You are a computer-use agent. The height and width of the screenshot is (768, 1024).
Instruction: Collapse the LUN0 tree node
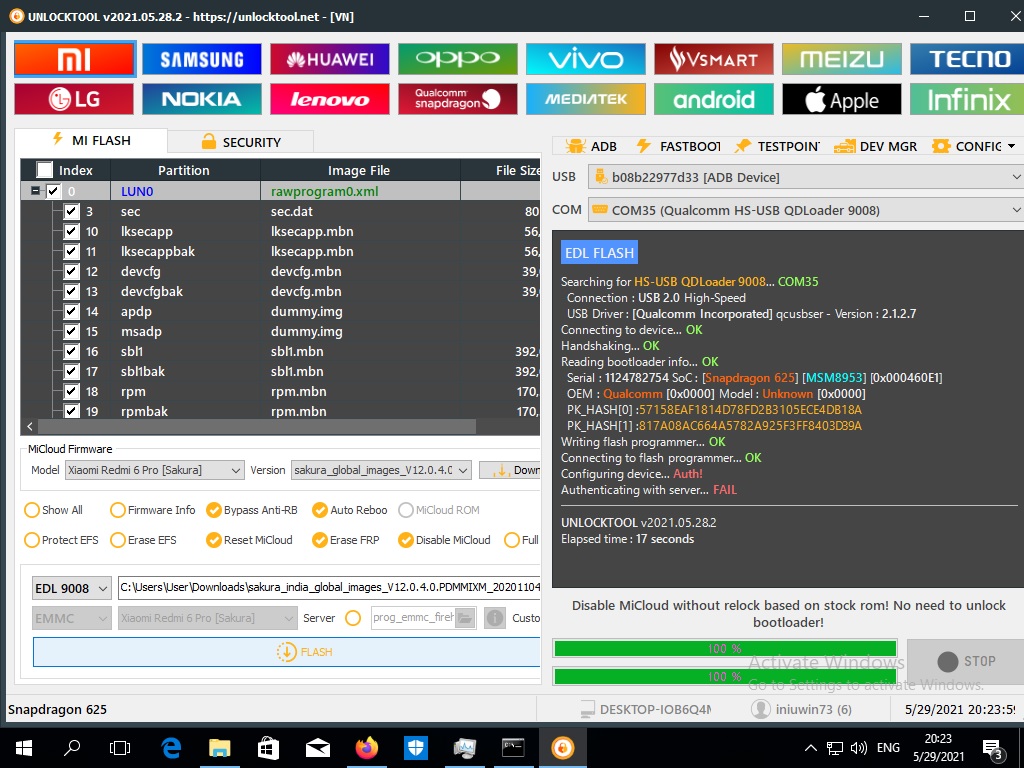pyautogui.click(x=35, y=191)
